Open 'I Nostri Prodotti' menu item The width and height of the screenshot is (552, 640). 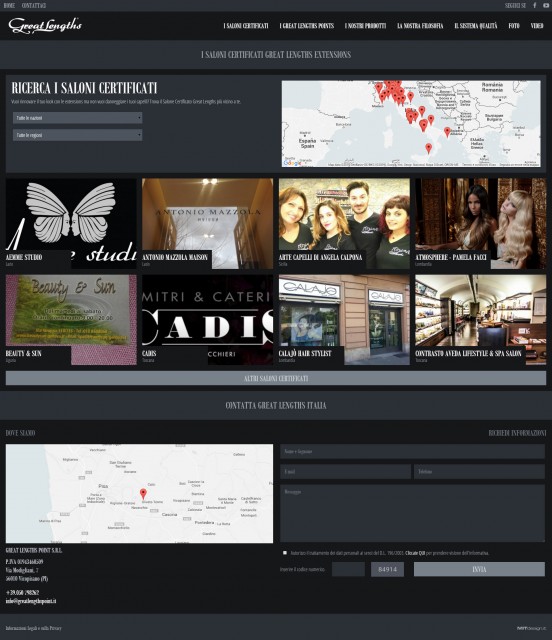coord(365,26)
